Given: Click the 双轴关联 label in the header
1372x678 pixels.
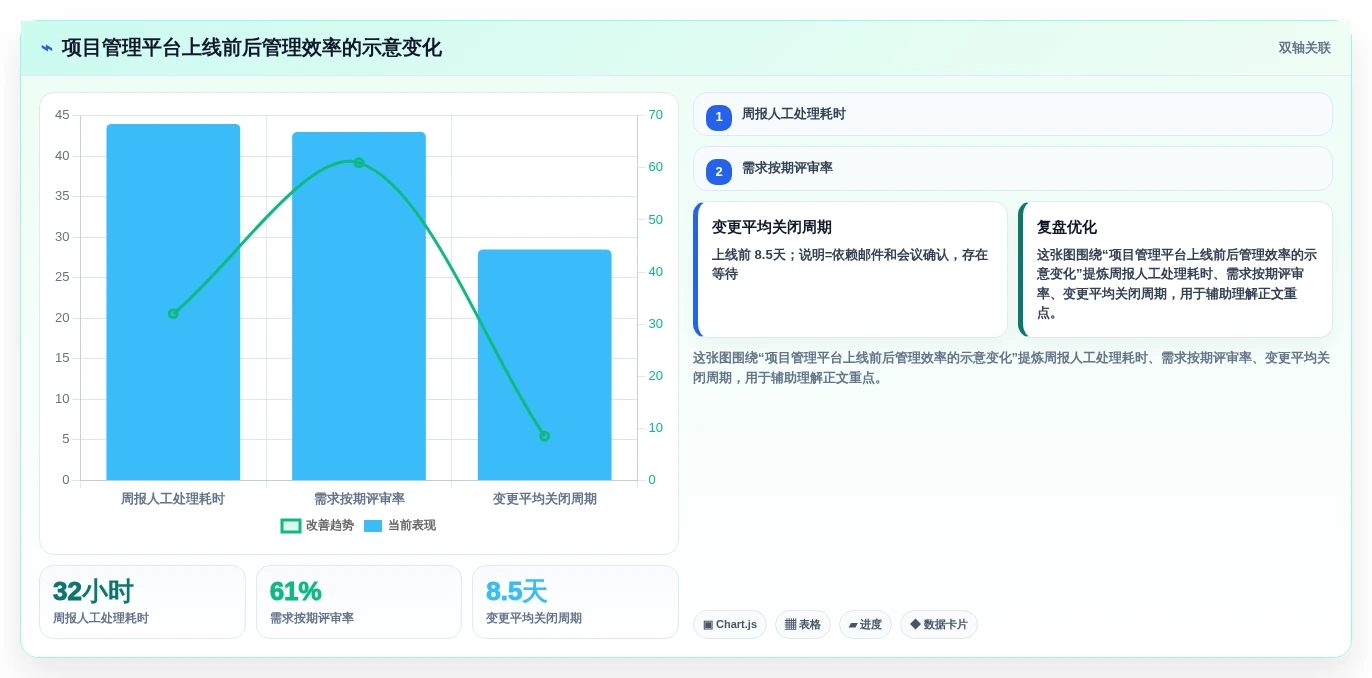Looking at the screenshot, I should click(x=1304, y=48).
